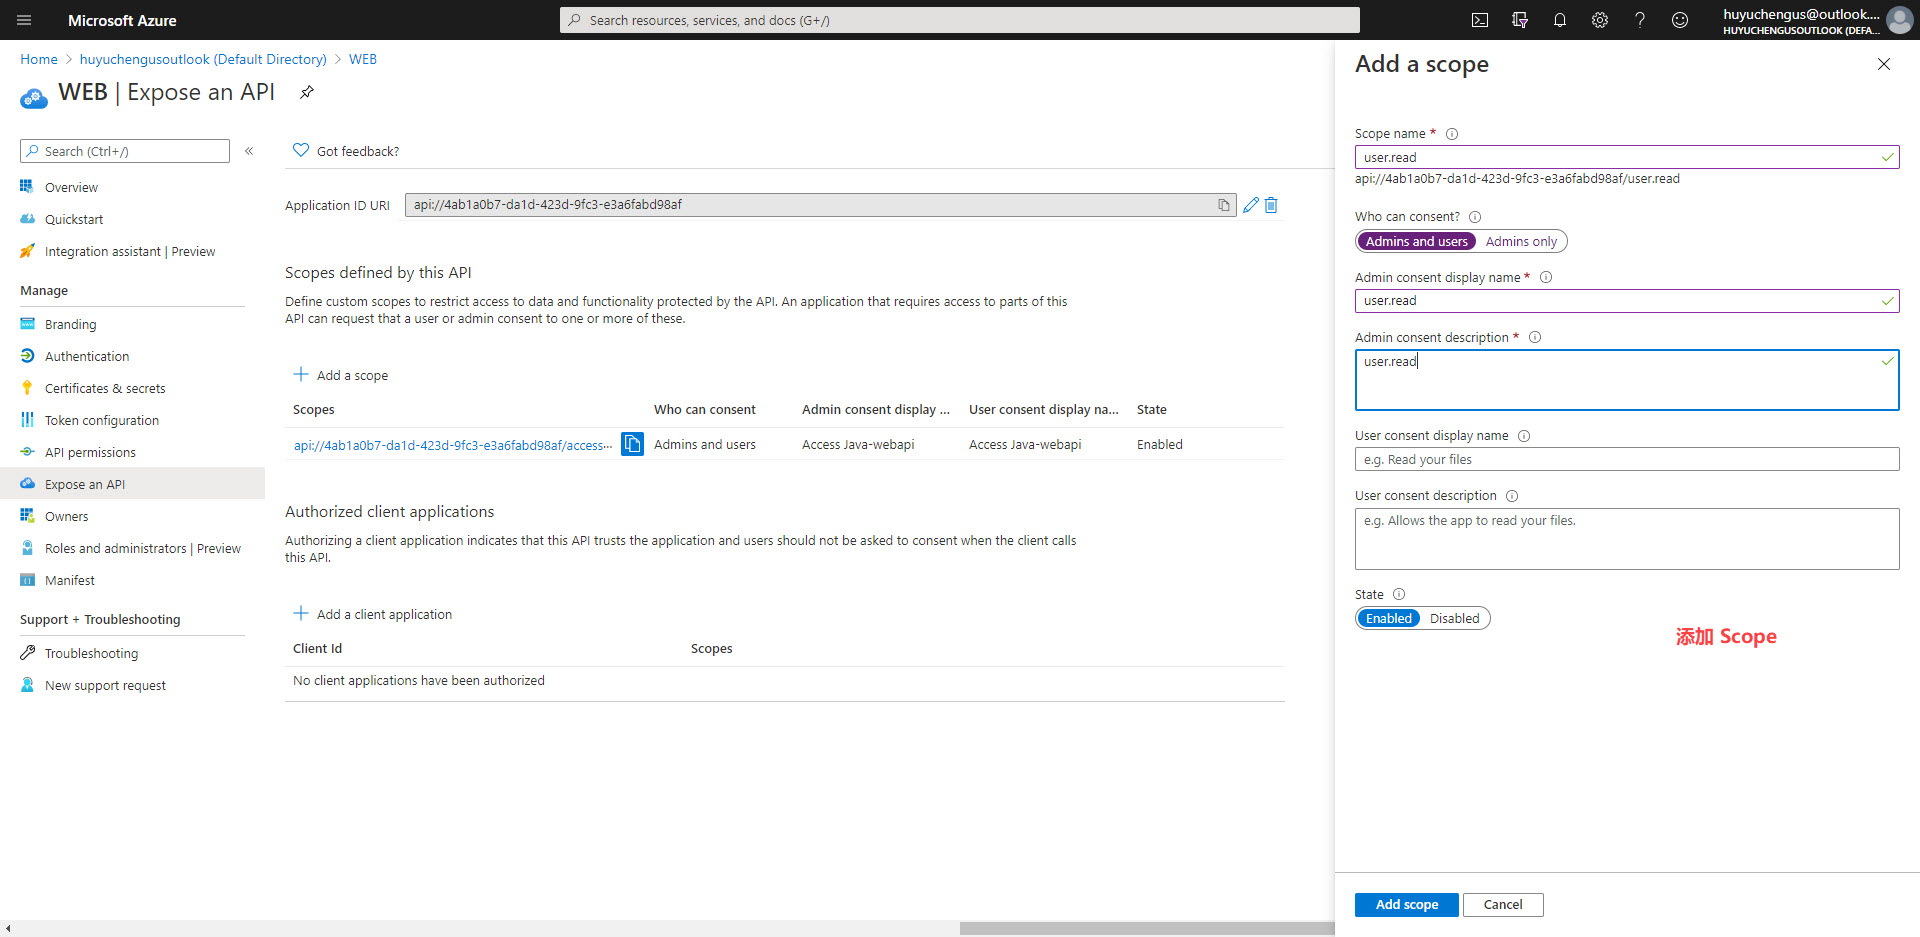Select Admins only consent option
The width and height of the screenshot is (1920, 937).
1520,242
